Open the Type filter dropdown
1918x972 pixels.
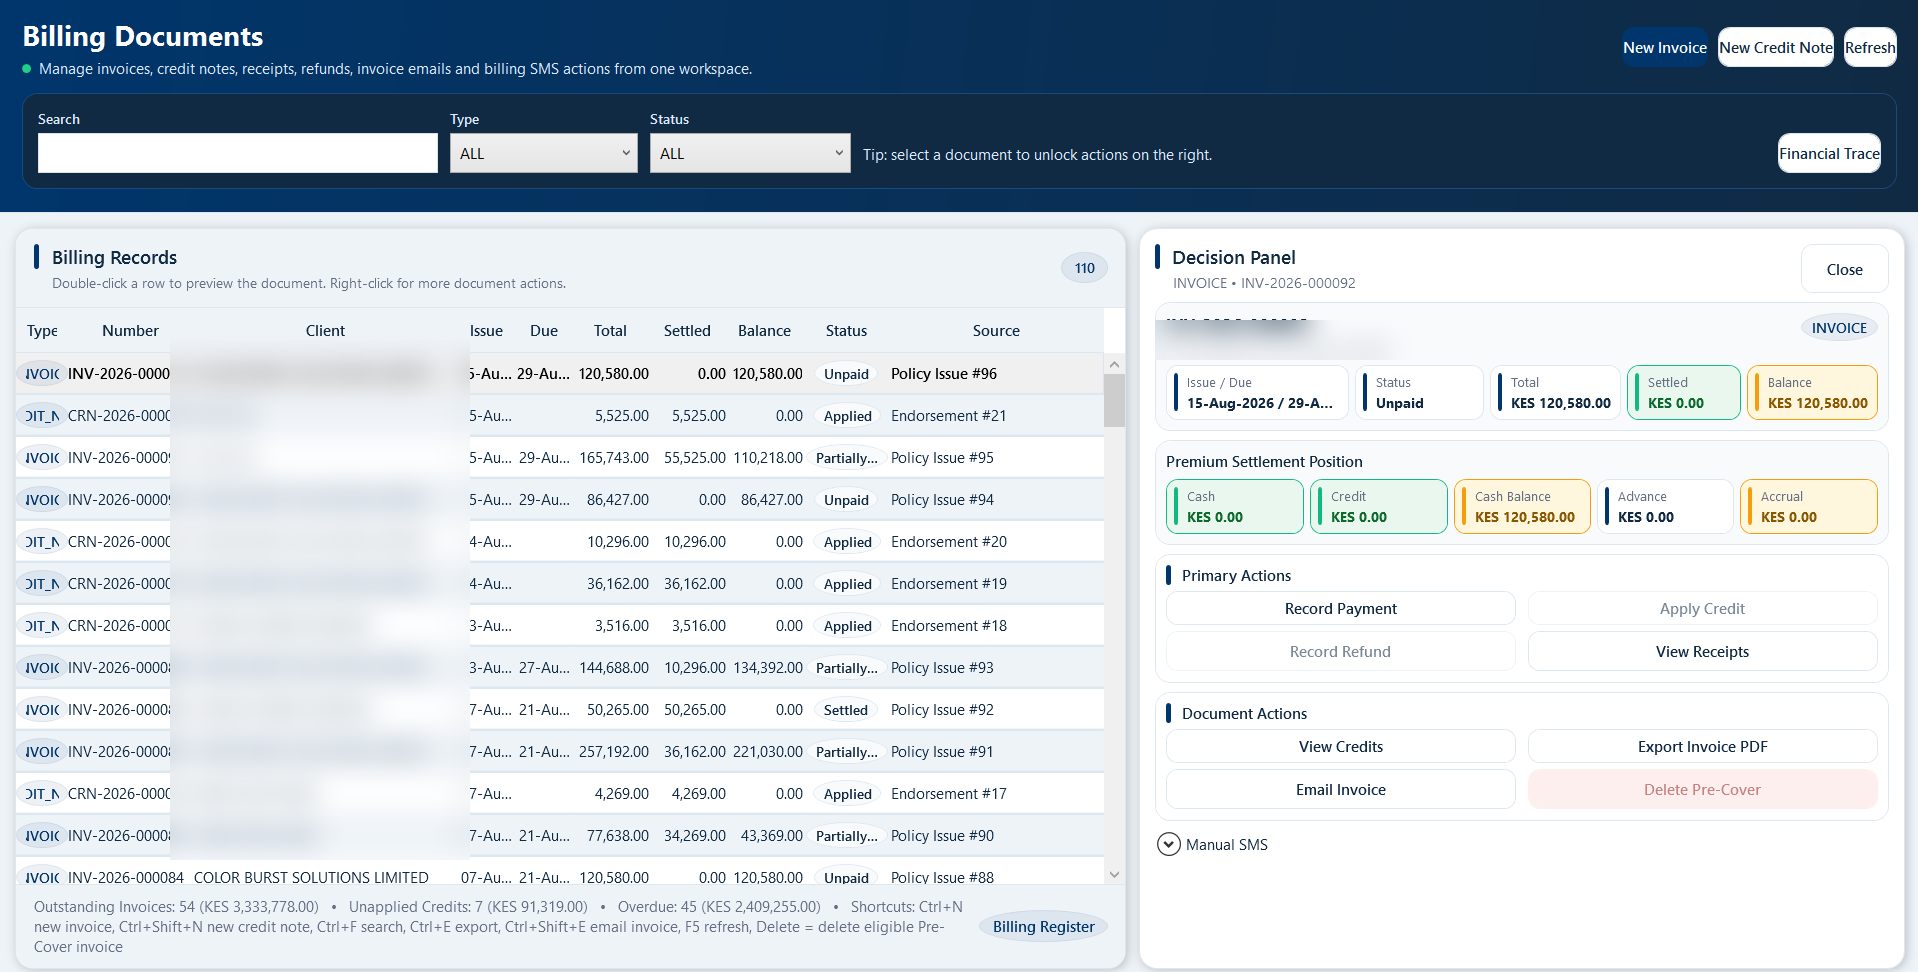543,153
